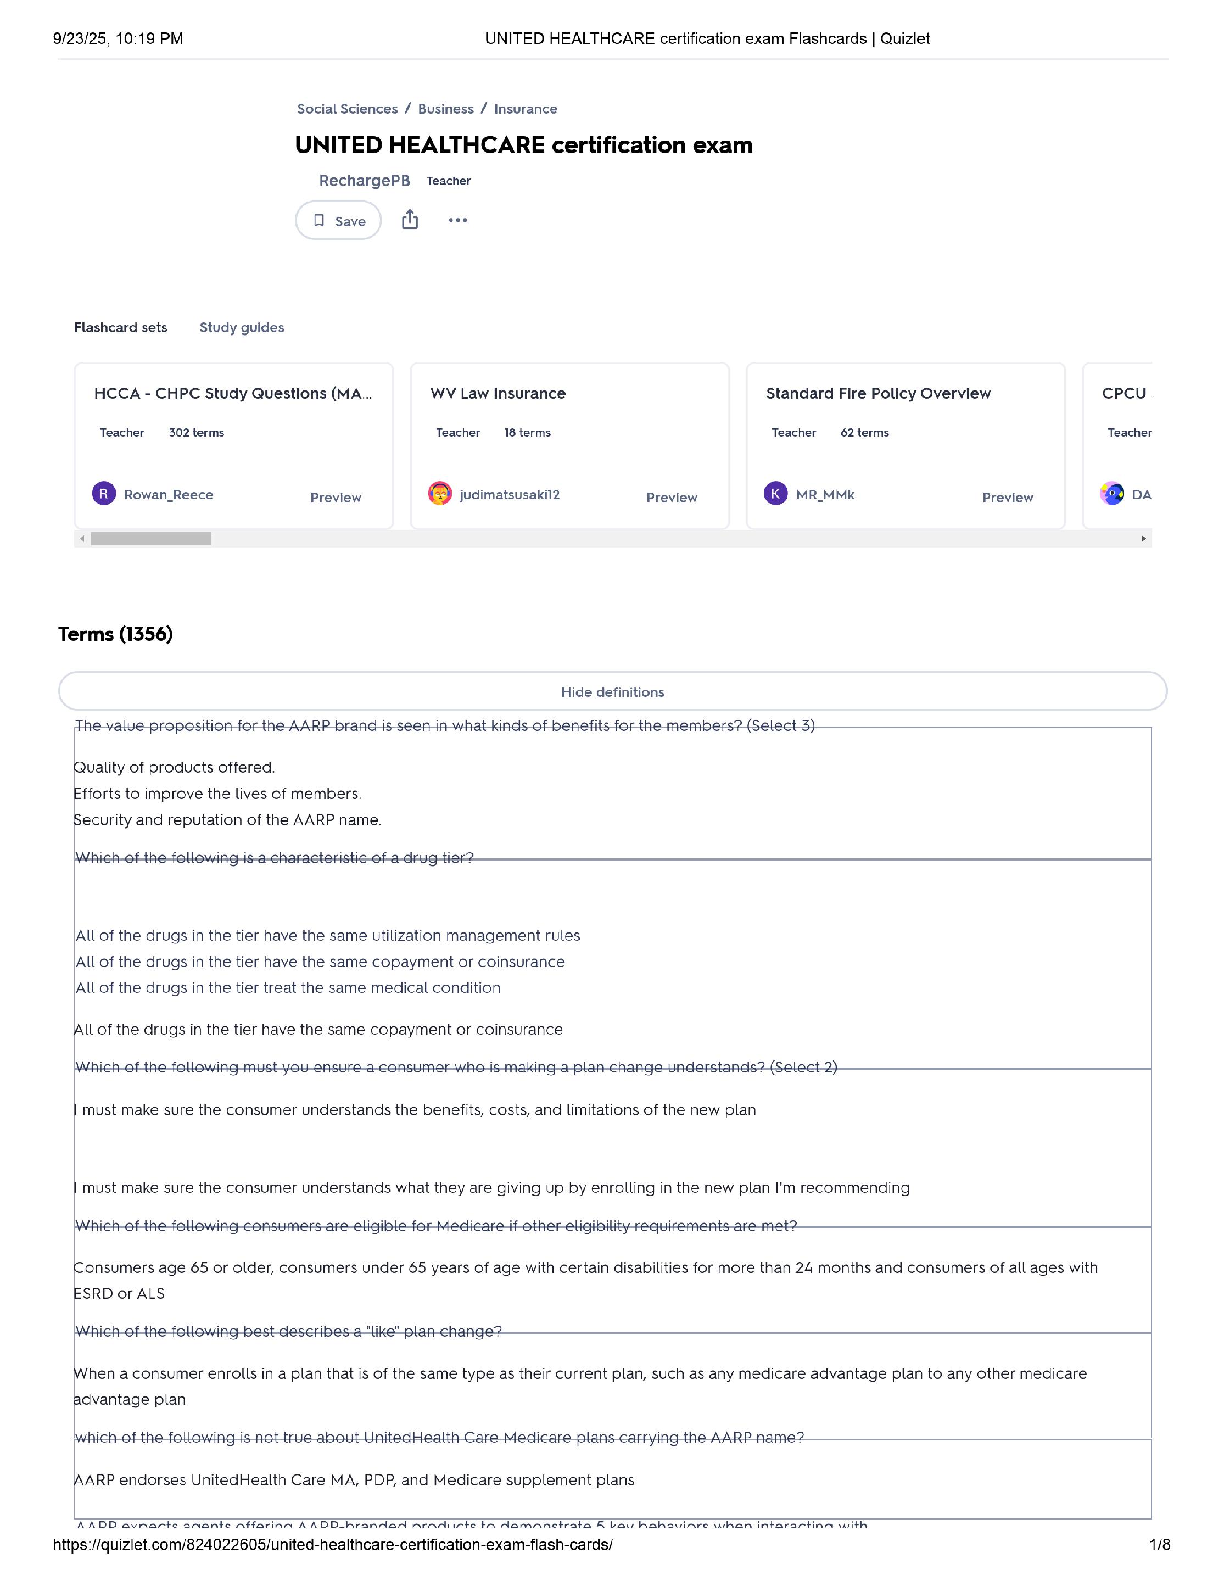
Task: Preview the WV Law Insurance set
Action: tap(671, 497)
